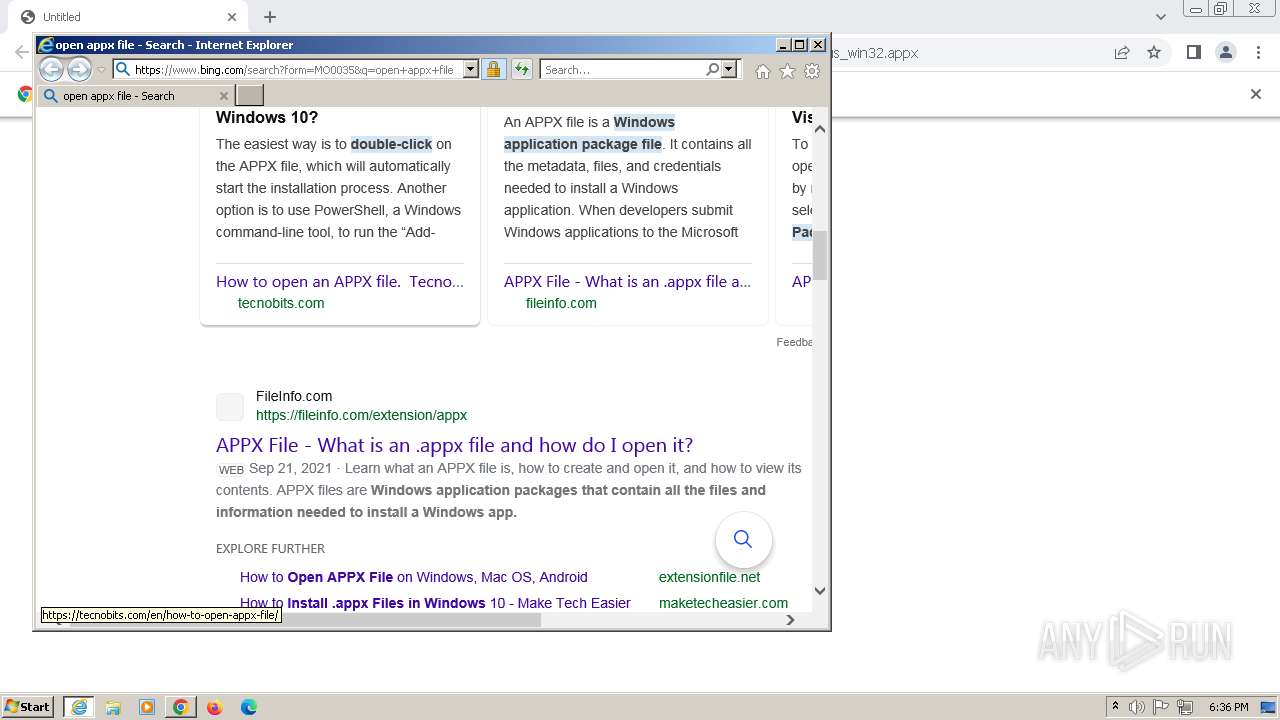Screen dimensions: 1280x720
Task: Close the 'Untitled' Chrome tab
Action: pyautogui.click(x=232, y=17)
